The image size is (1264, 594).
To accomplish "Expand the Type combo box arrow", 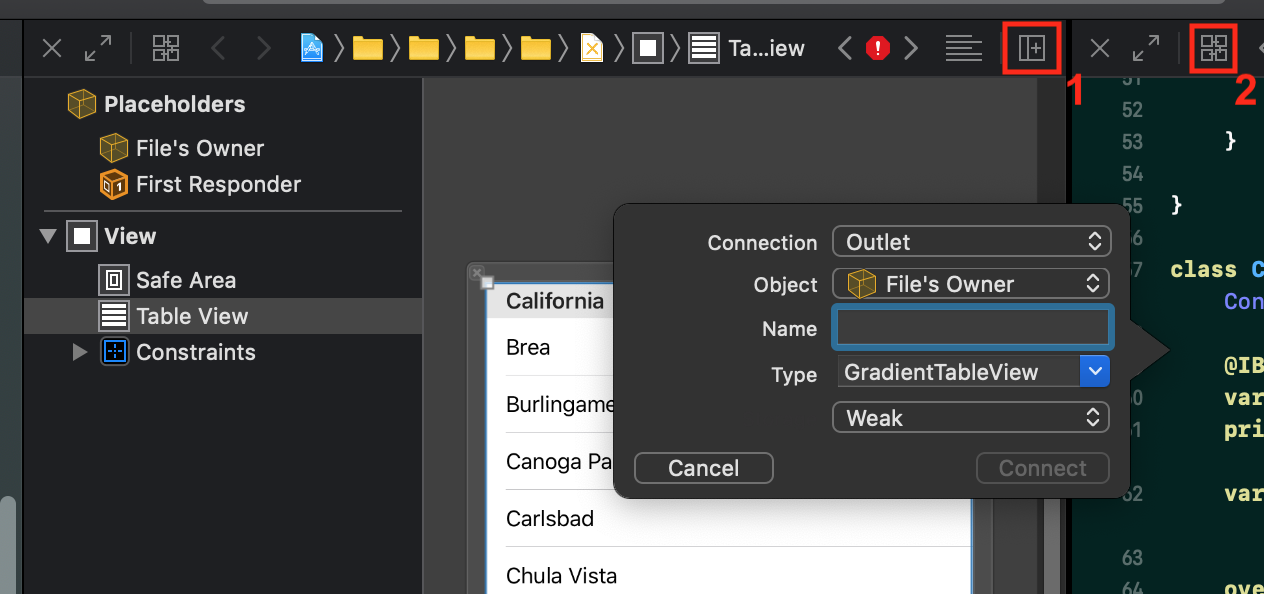I will 1095,372.
